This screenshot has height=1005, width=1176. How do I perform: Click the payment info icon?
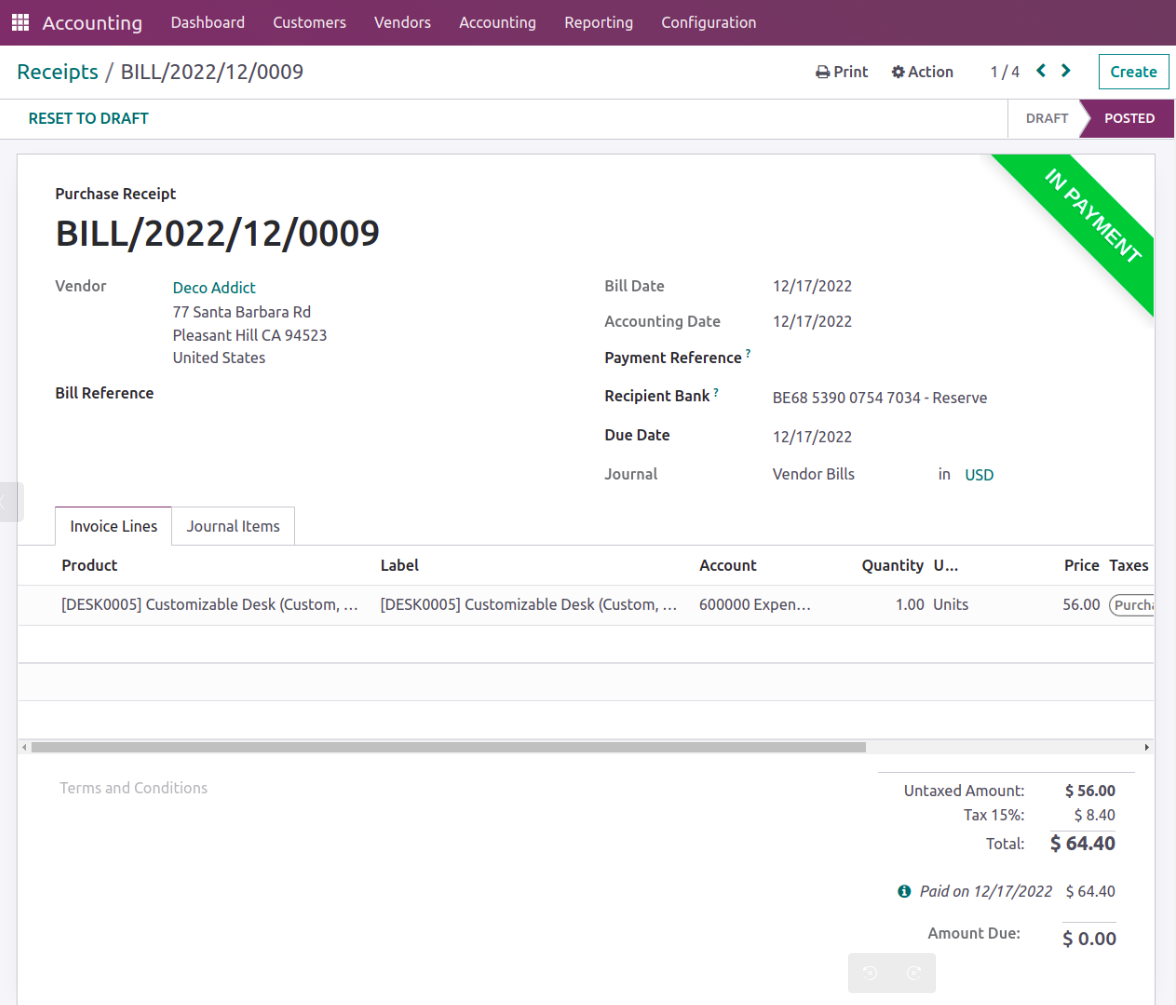904,891
